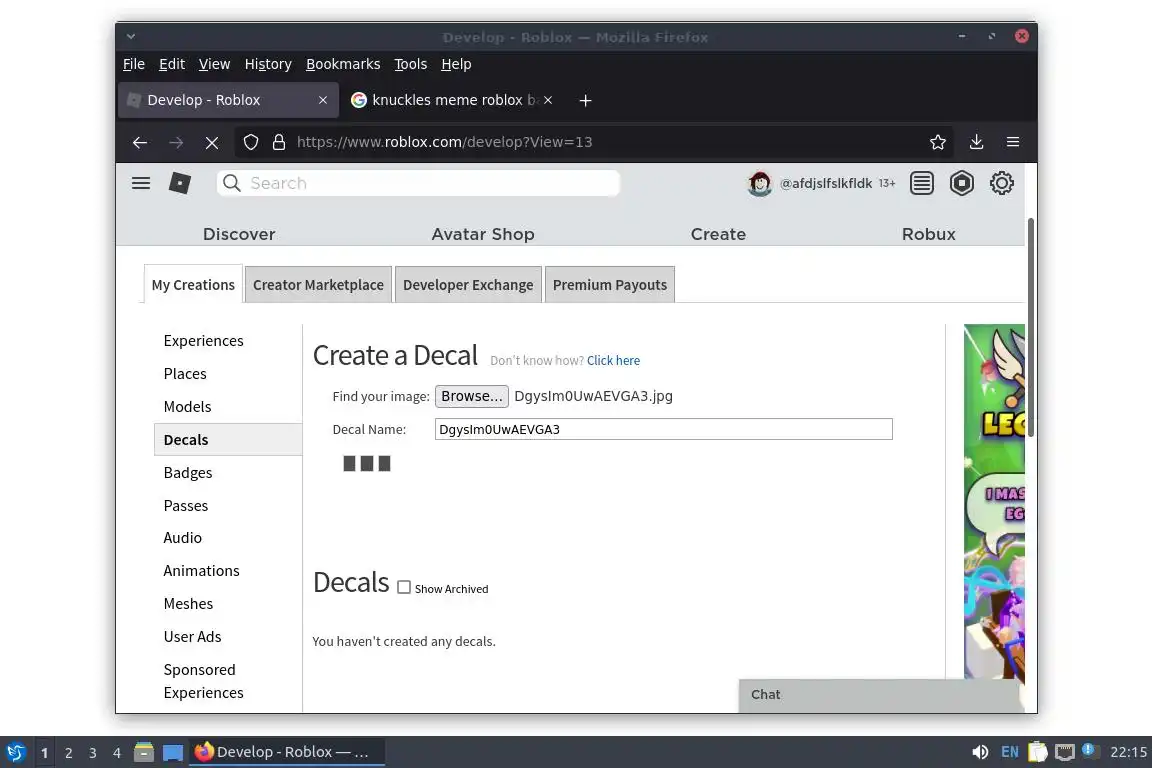Go to the Discover page
This screenshot has height=768, width=1152.
coord(239,234)
